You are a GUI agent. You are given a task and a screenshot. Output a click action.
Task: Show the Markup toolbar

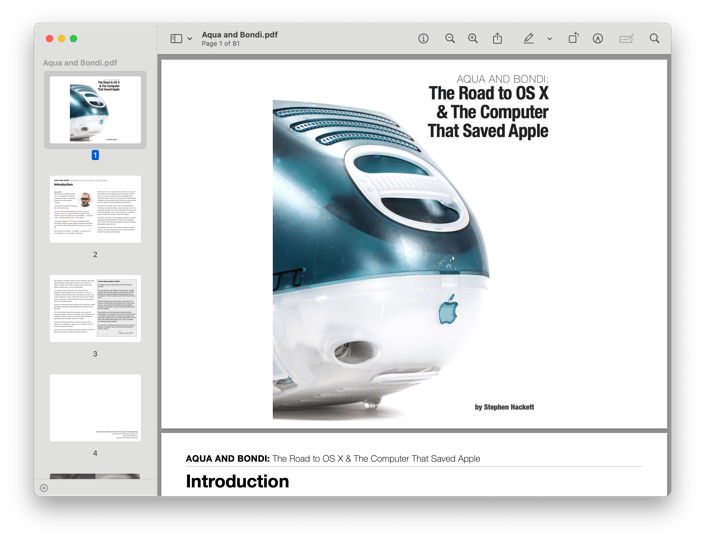click(x=598, y=39)
